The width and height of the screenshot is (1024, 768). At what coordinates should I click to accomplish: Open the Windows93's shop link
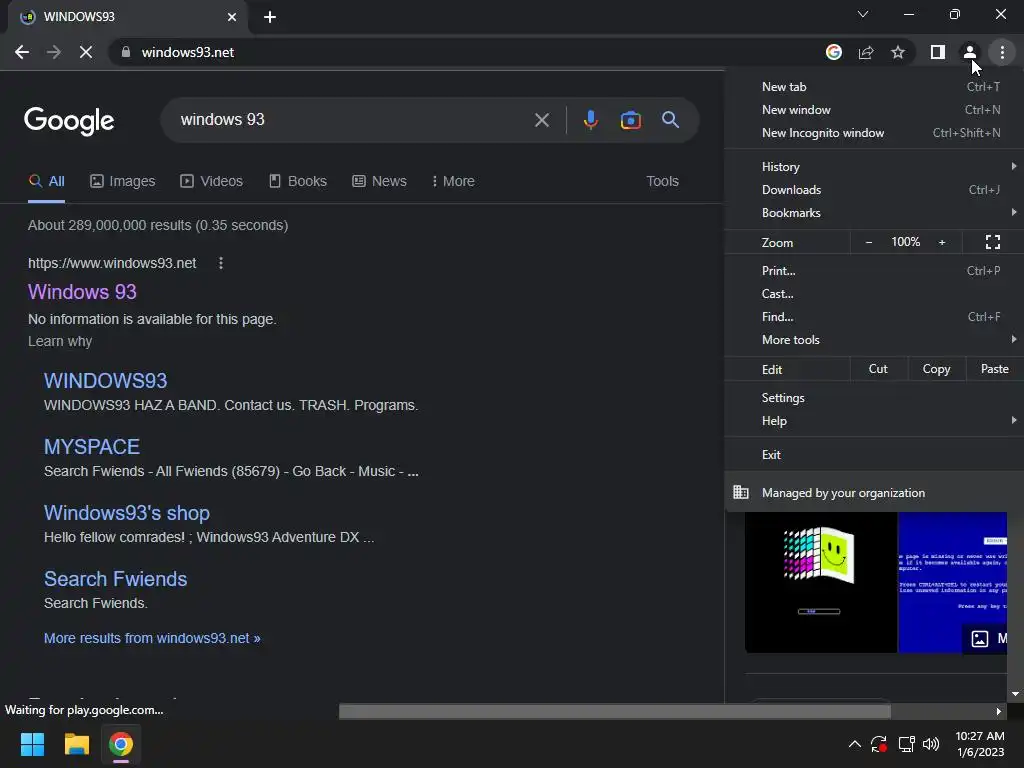point(127,513)
